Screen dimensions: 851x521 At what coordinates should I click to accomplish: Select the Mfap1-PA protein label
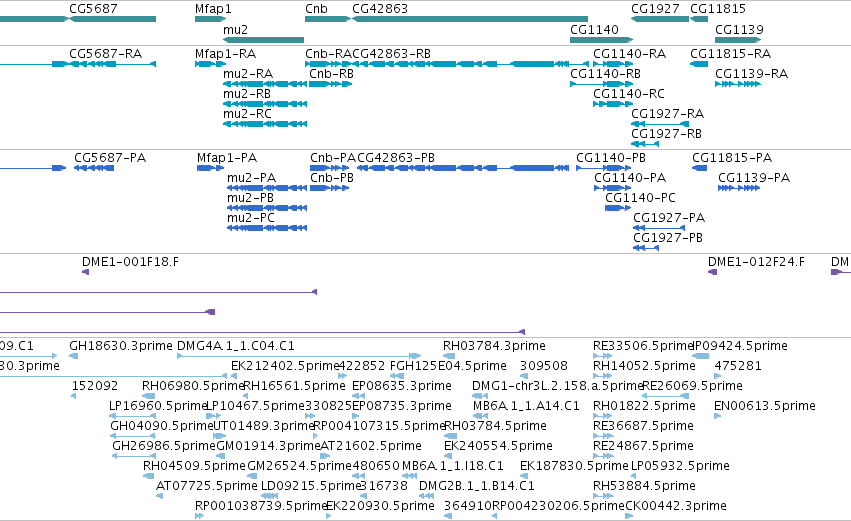pyautogui.click(x=227, y=158)
